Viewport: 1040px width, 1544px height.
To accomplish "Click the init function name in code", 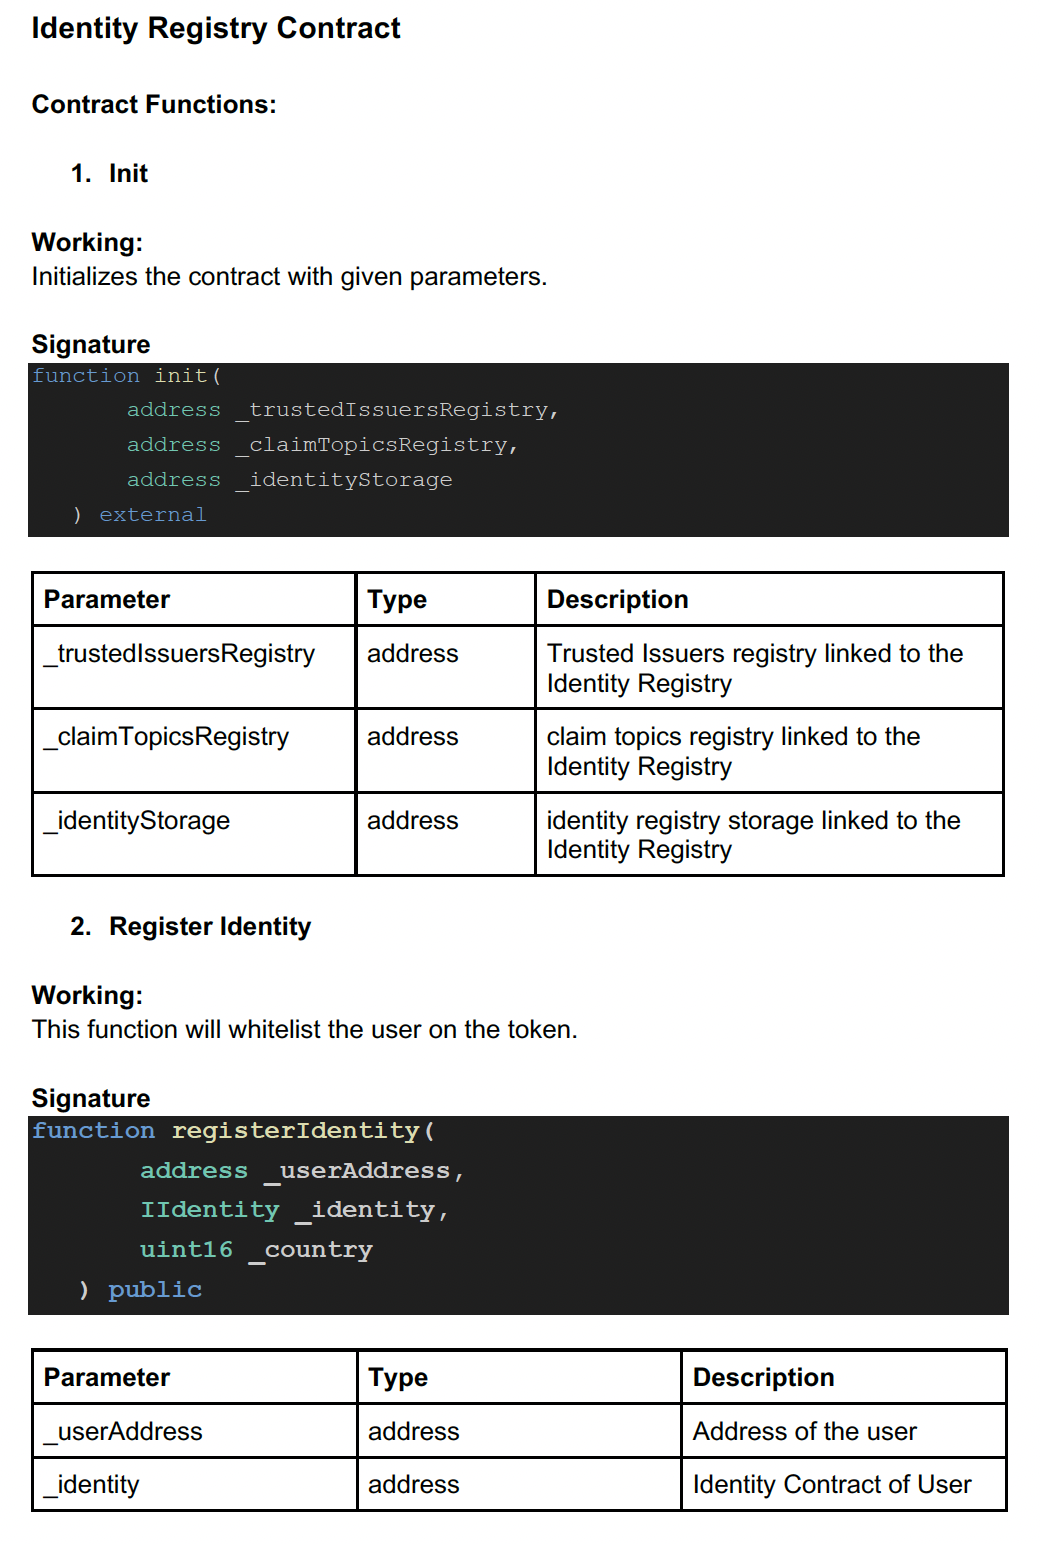I will (181, 376).
